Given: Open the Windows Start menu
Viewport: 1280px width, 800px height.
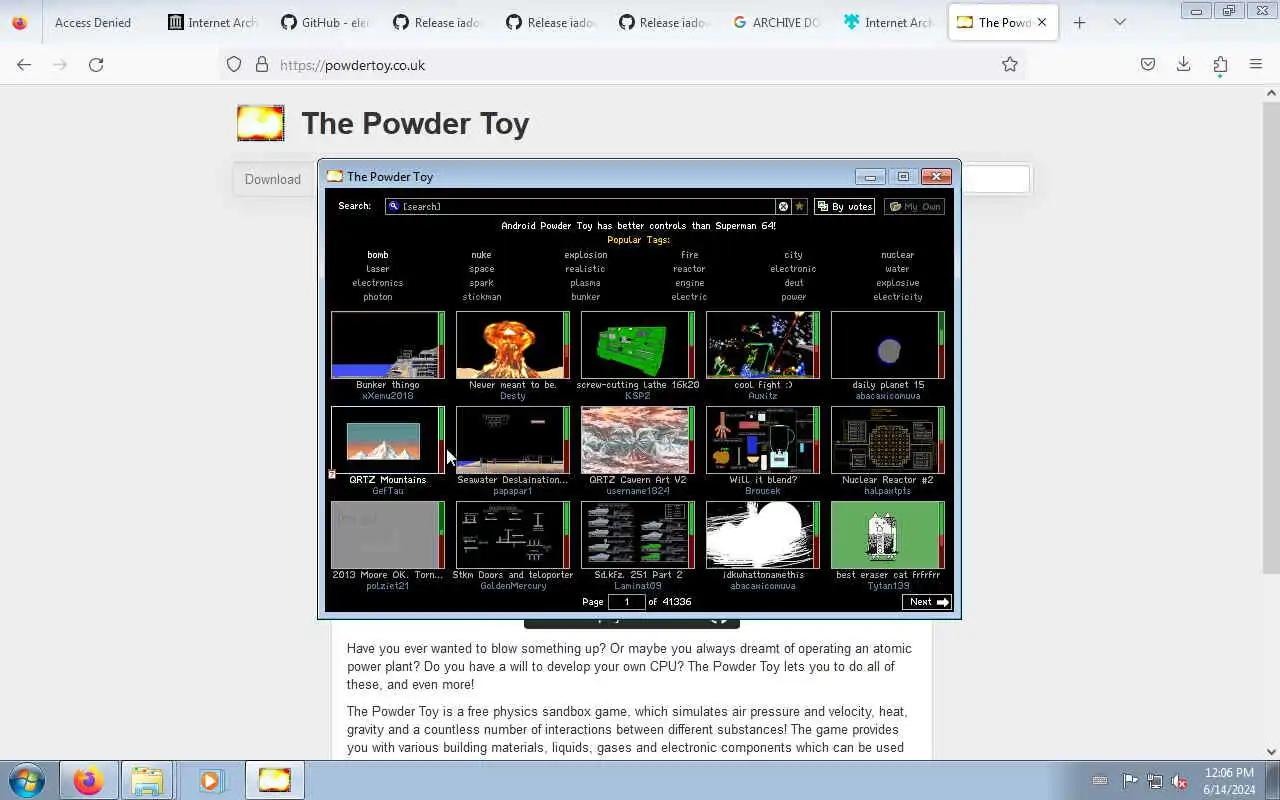Looking at the screenshot, I should coord(26,780).
